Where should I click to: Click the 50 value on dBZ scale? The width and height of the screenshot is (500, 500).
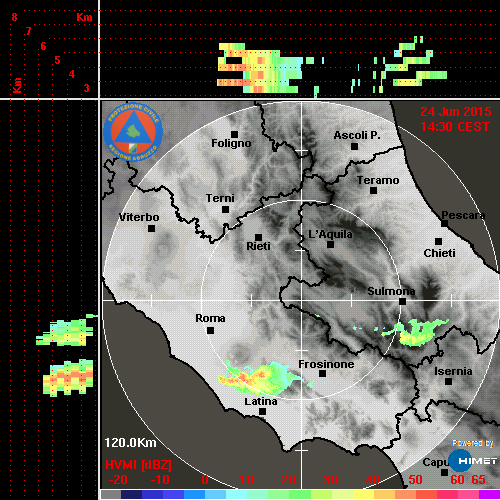click(415, 480)
